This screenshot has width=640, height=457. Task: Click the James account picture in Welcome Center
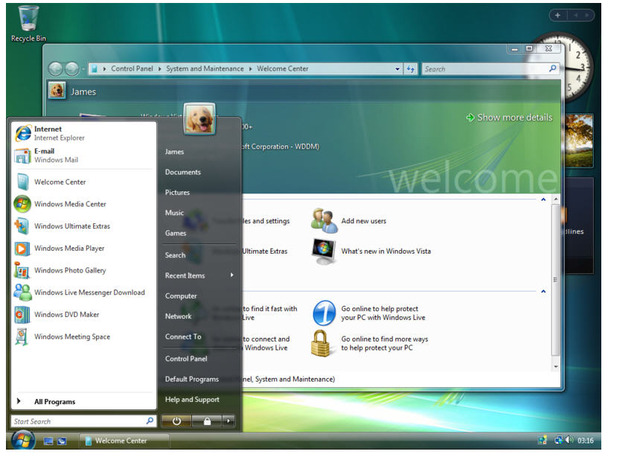57,90
